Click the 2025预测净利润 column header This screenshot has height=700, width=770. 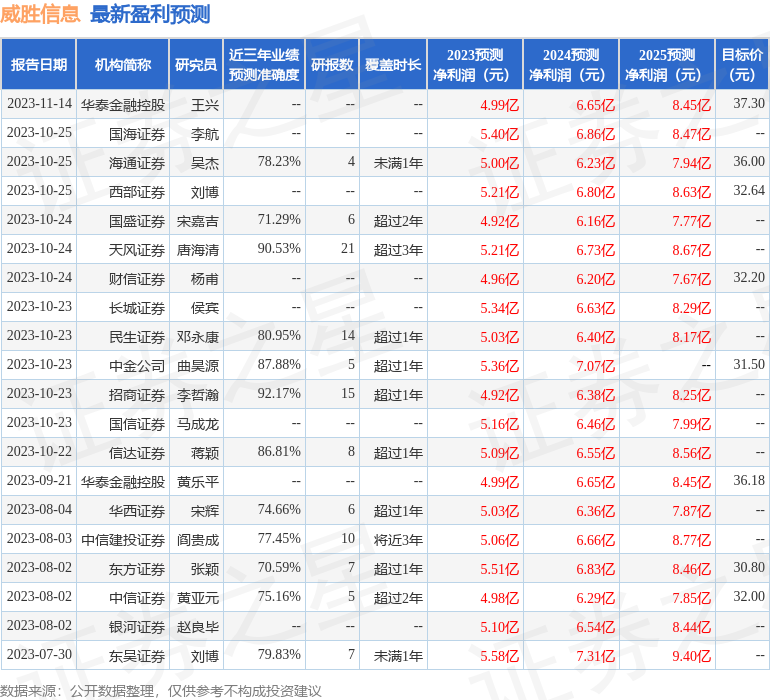[667, 64]
